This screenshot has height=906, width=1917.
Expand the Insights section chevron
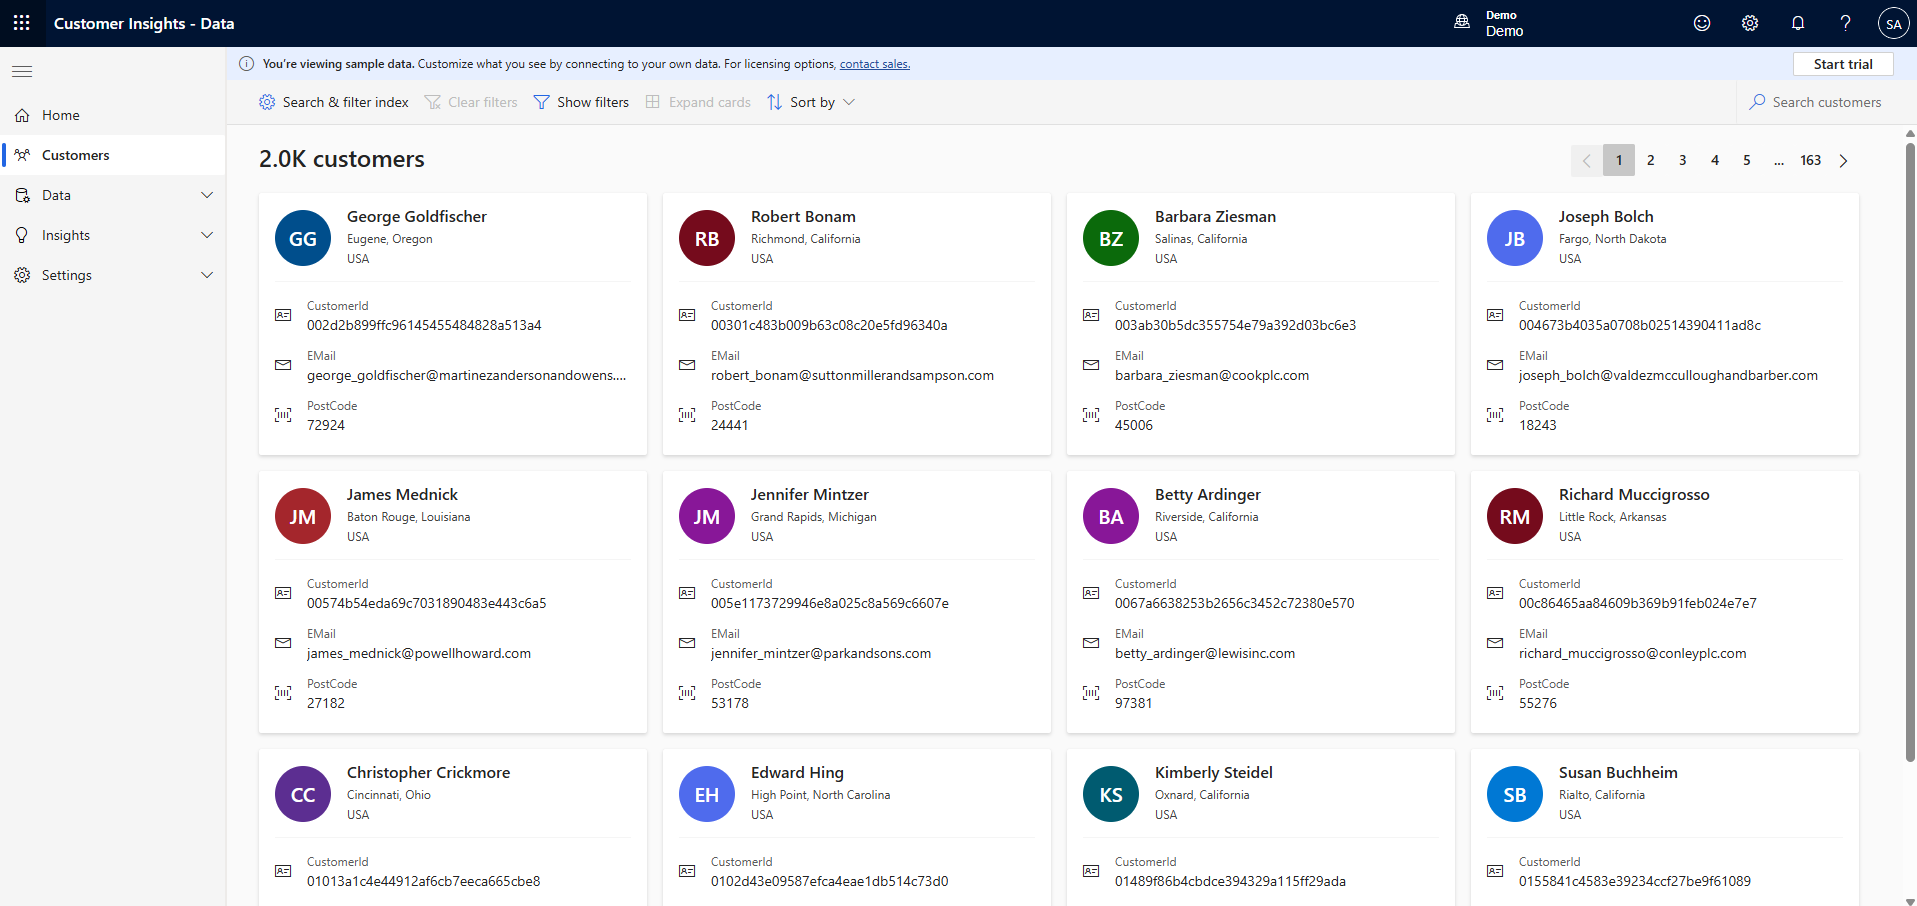click(207, 235)
